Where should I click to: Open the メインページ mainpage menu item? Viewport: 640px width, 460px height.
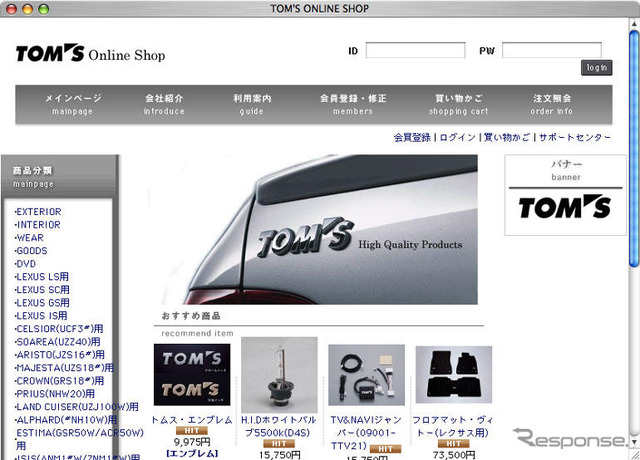(x=73, y=104)
